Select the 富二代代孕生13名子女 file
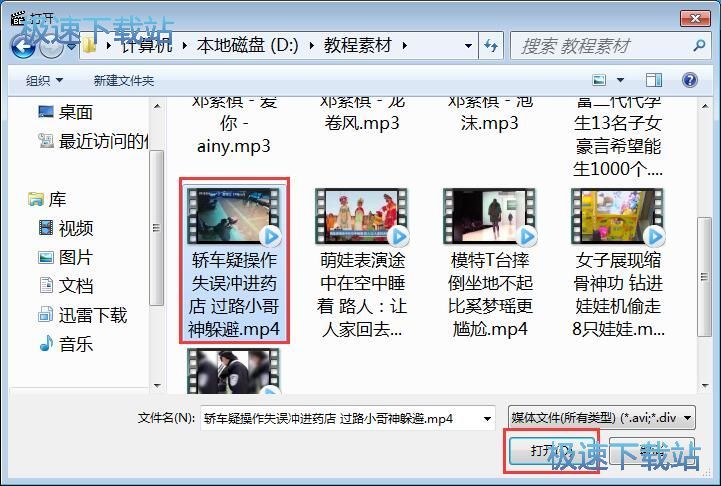The image size is (721, 486). click(x=618, y=137)
